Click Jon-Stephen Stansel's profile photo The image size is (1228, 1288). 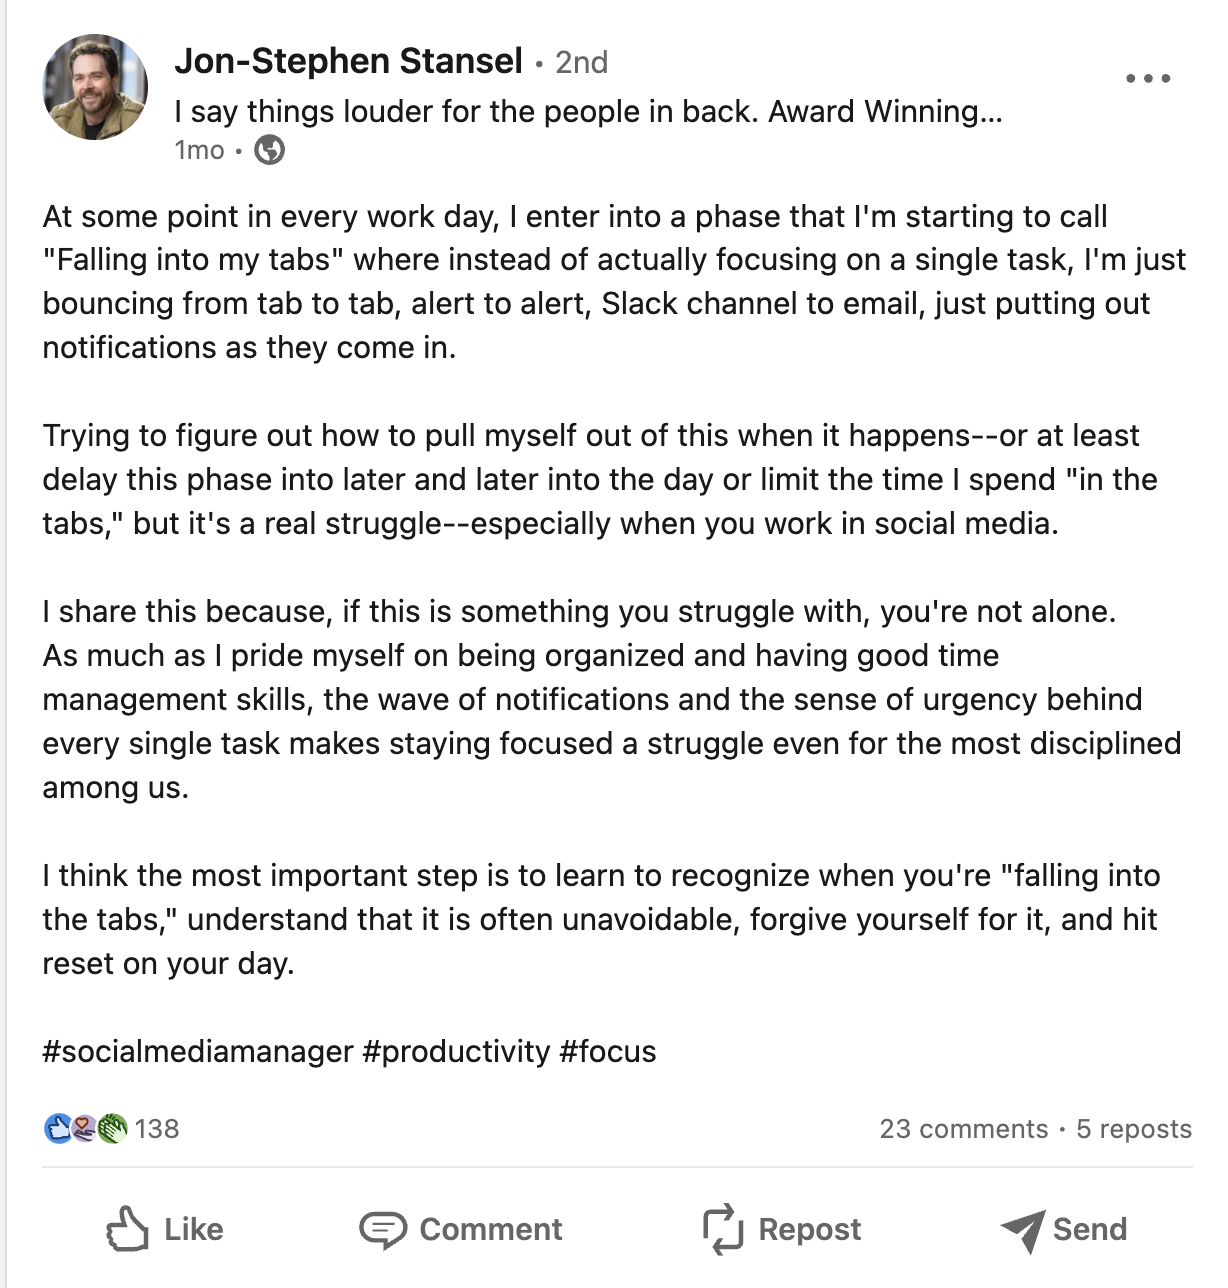tap(95, 87)
